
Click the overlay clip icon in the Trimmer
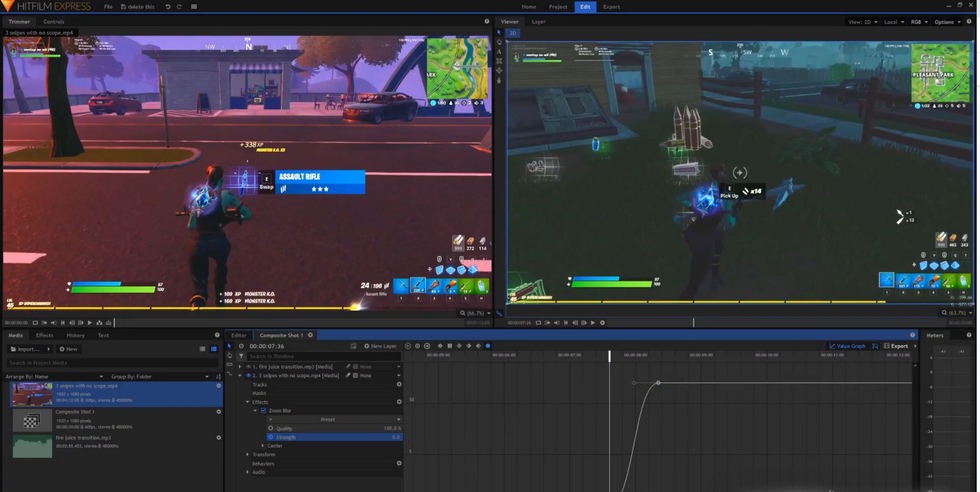coord(108,323)
